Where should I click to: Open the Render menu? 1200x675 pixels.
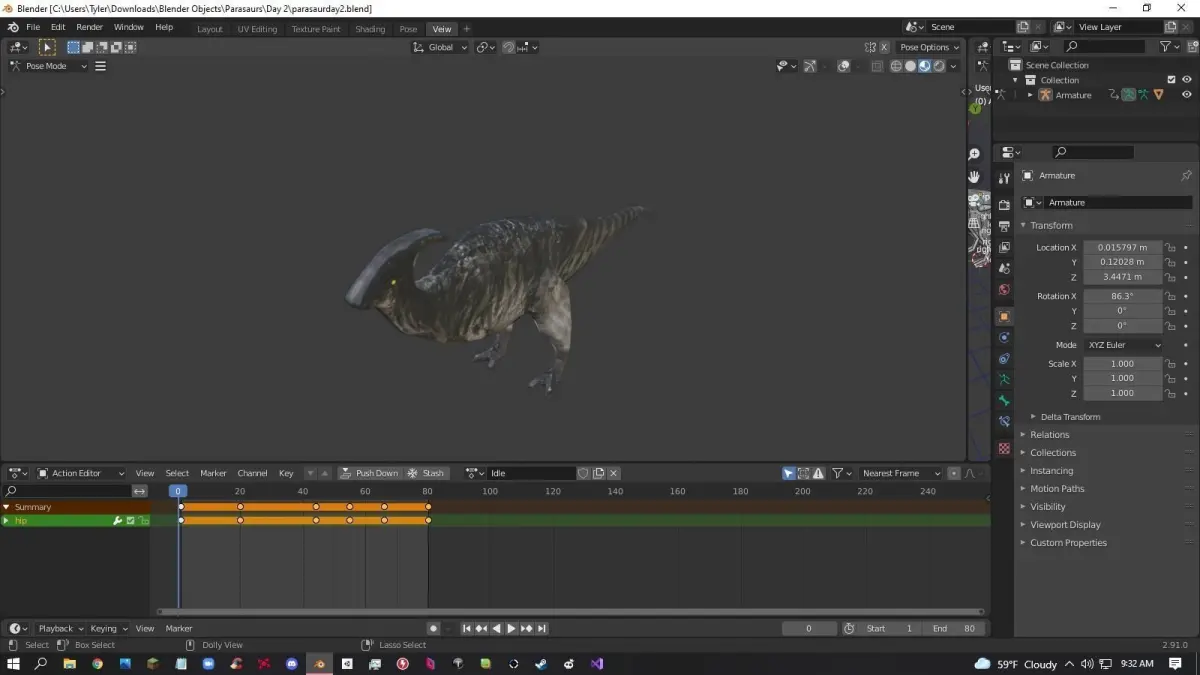pyautogui.click(x=90, y=27)
